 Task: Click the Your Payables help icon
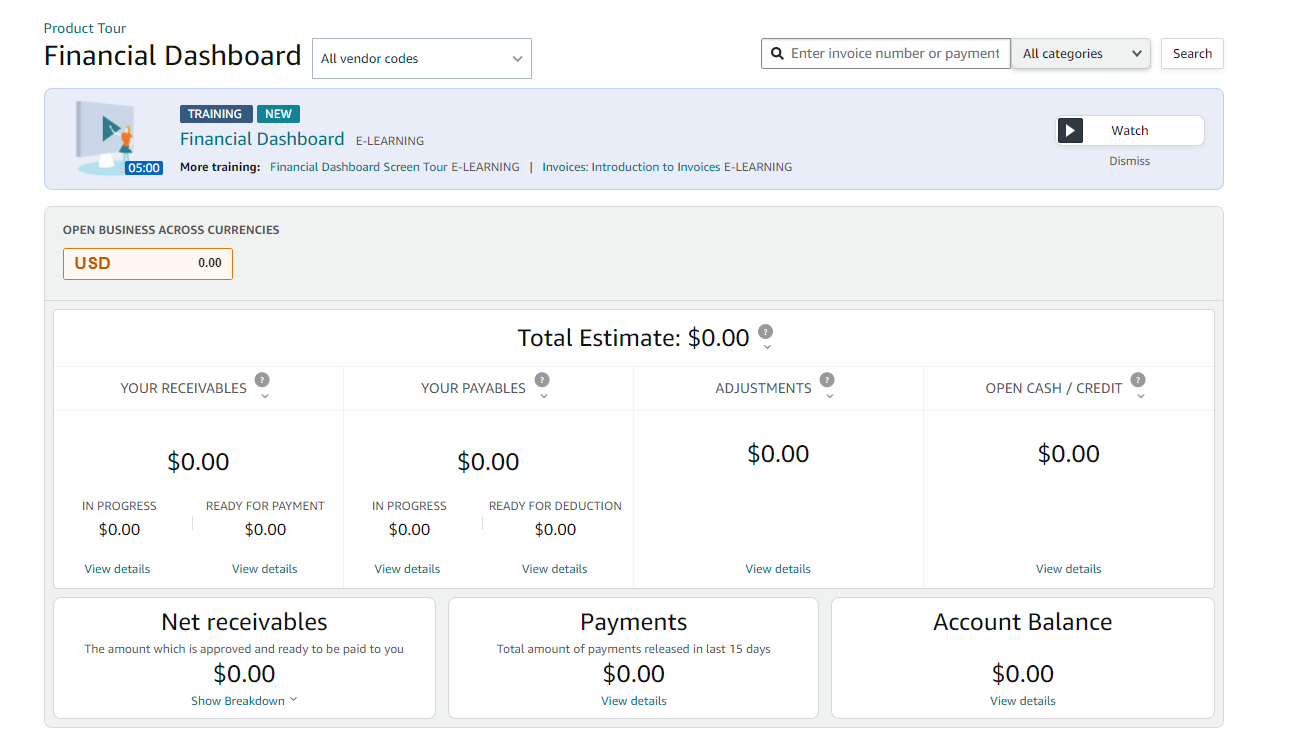(x=542, y=380)
